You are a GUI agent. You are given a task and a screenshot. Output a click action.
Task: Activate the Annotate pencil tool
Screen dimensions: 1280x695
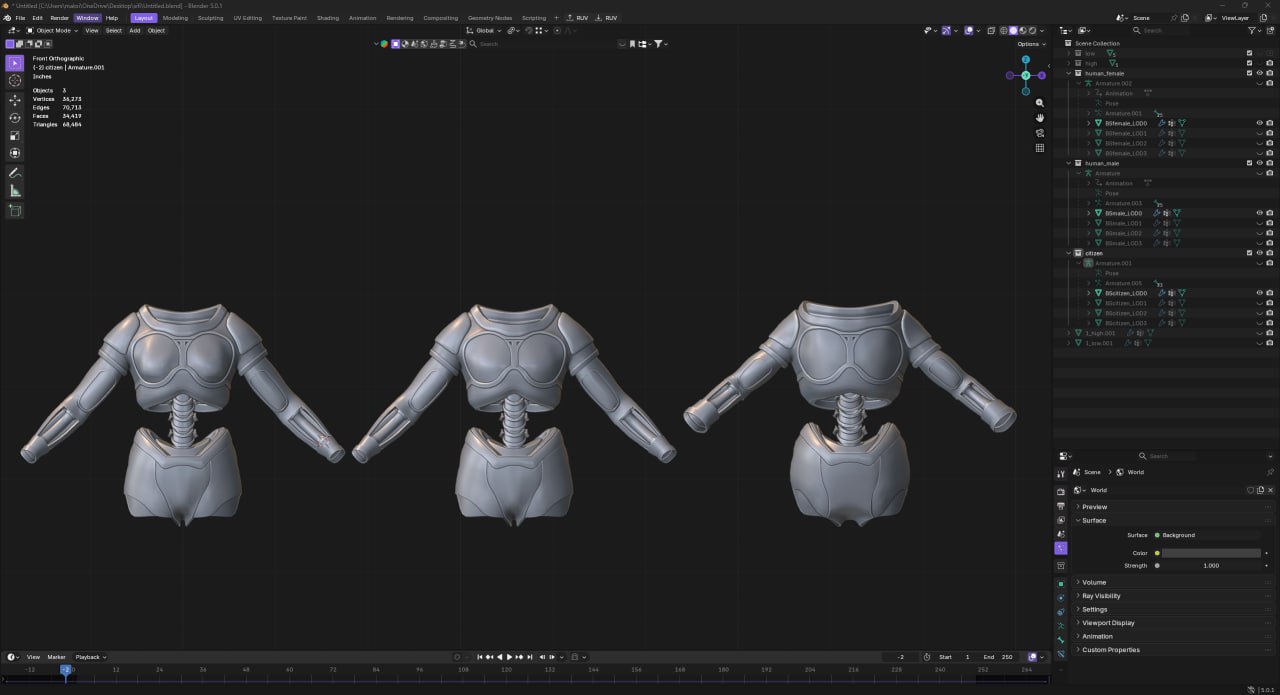point(15,173)
